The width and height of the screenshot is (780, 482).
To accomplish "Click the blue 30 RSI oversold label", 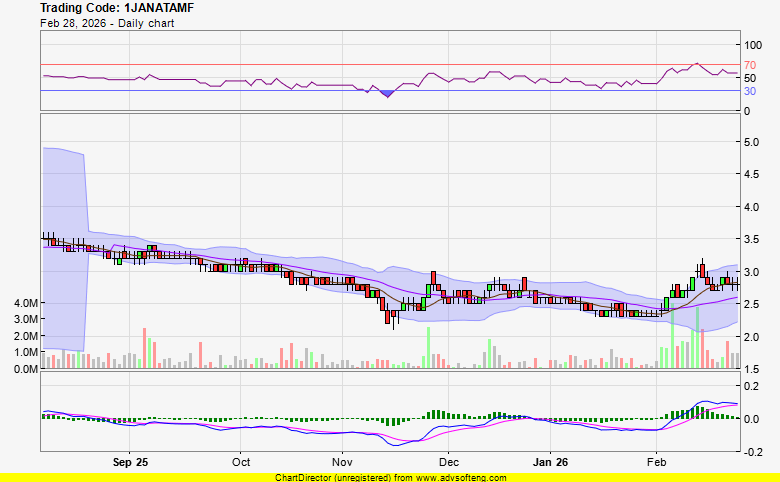I will pos(749,91).
